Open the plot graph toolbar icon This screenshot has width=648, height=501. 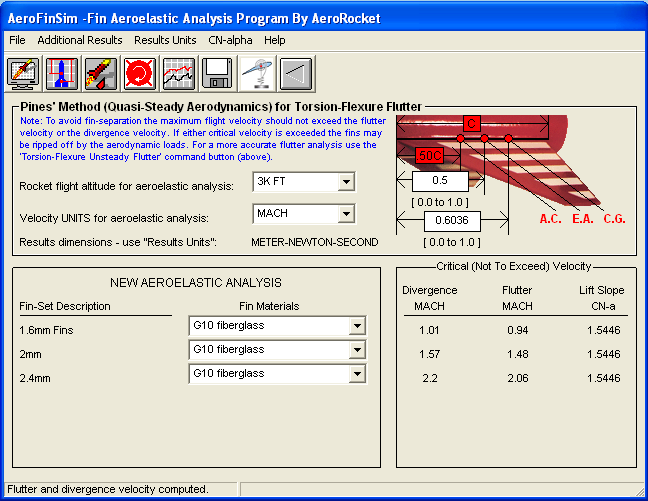coord(178,74)
